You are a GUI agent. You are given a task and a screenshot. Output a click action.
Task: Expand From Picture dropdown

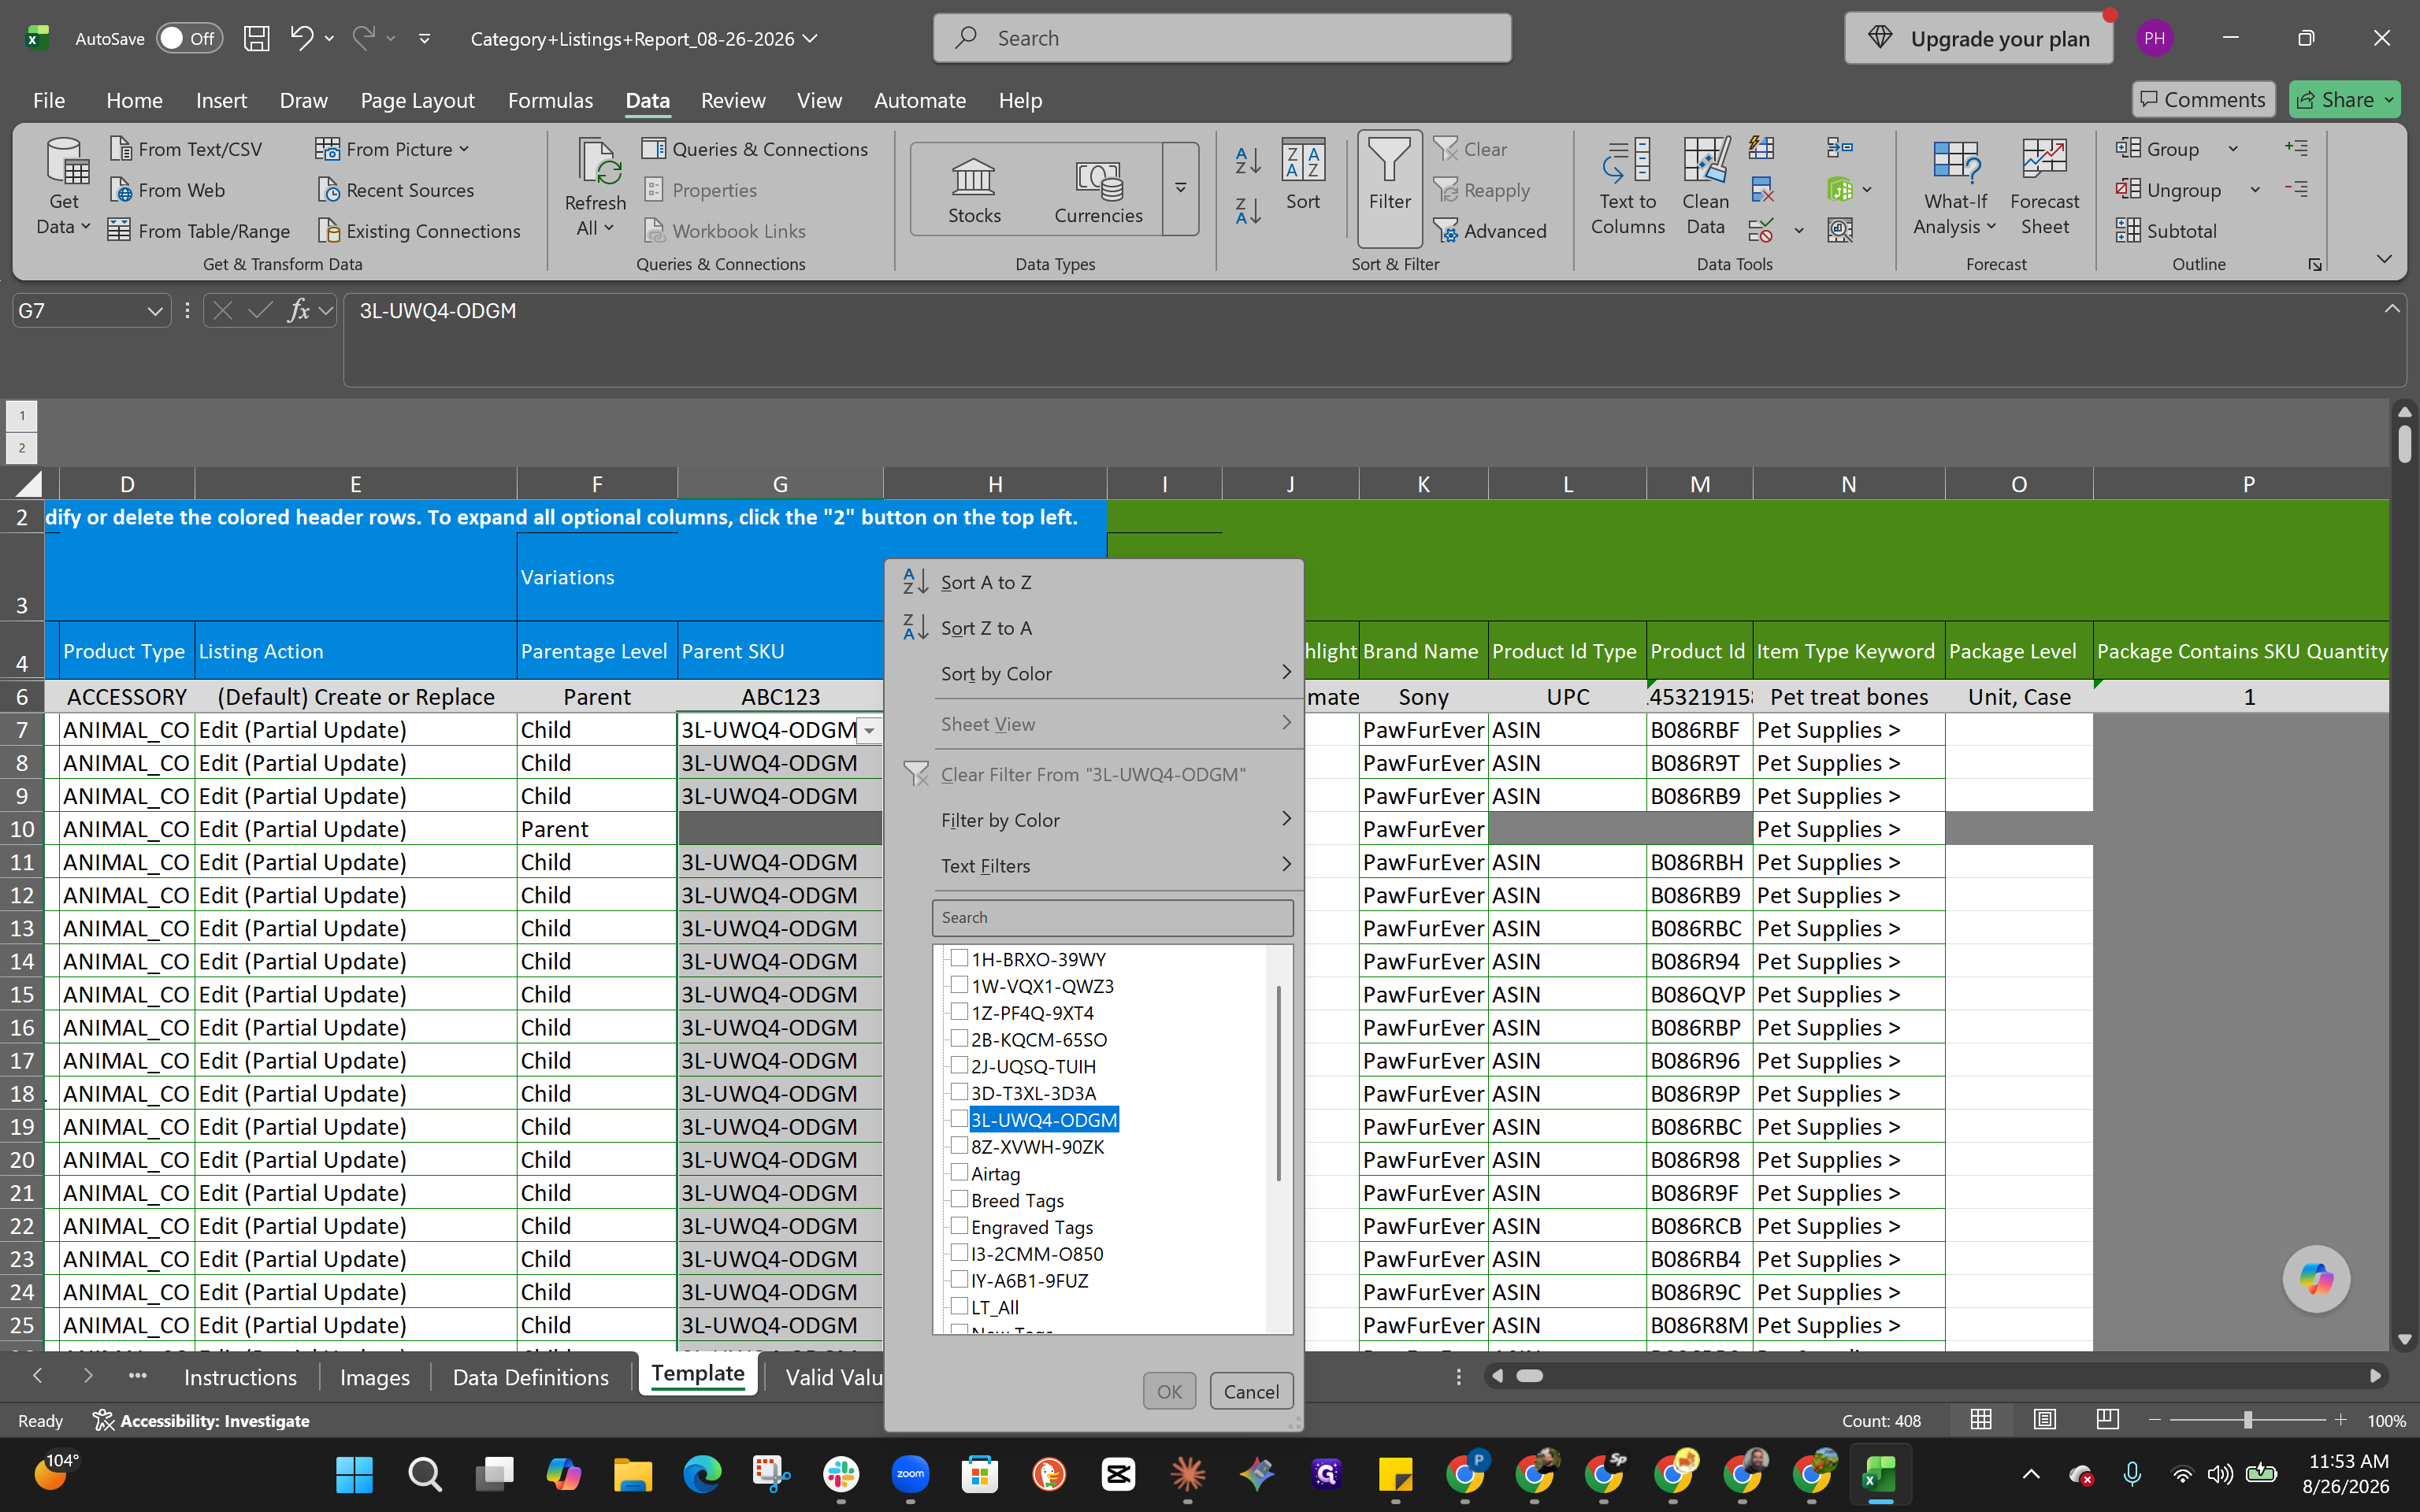(x=464, y=149)
